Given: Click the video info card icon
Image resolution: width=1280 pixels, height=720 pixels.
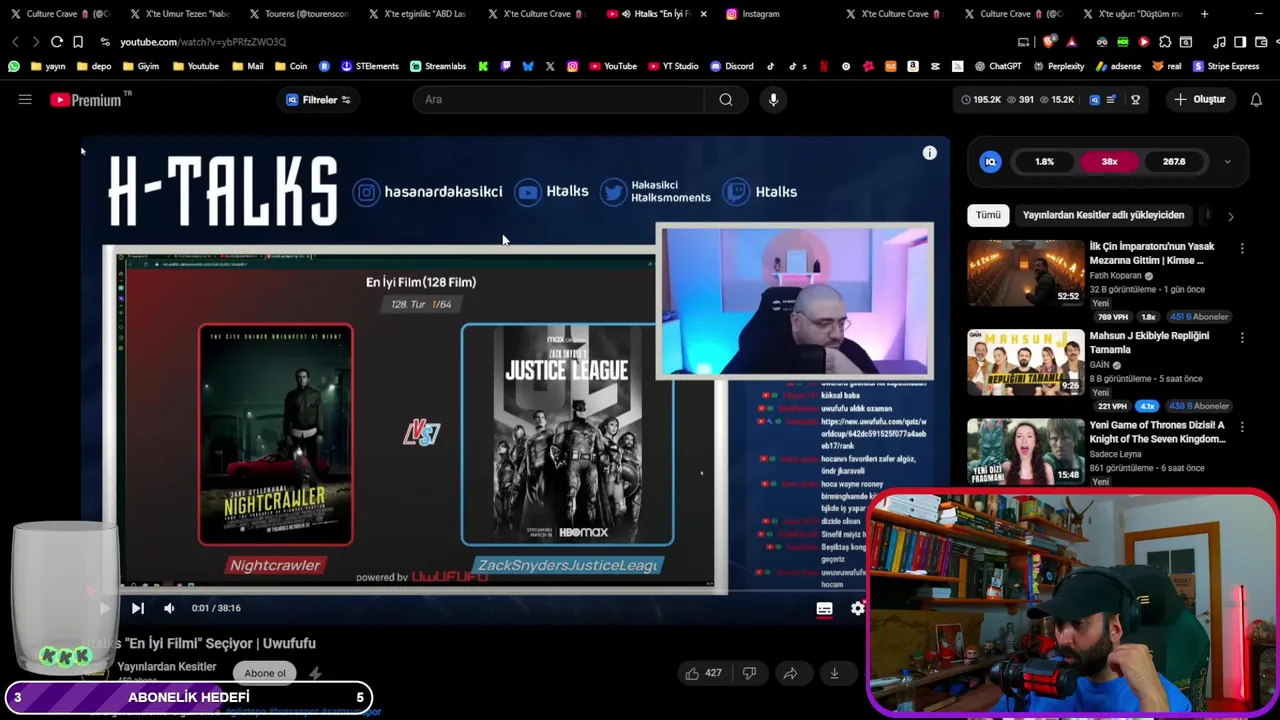Looking at the screenshot, I should pyautogui.click(x=930, y=153).
